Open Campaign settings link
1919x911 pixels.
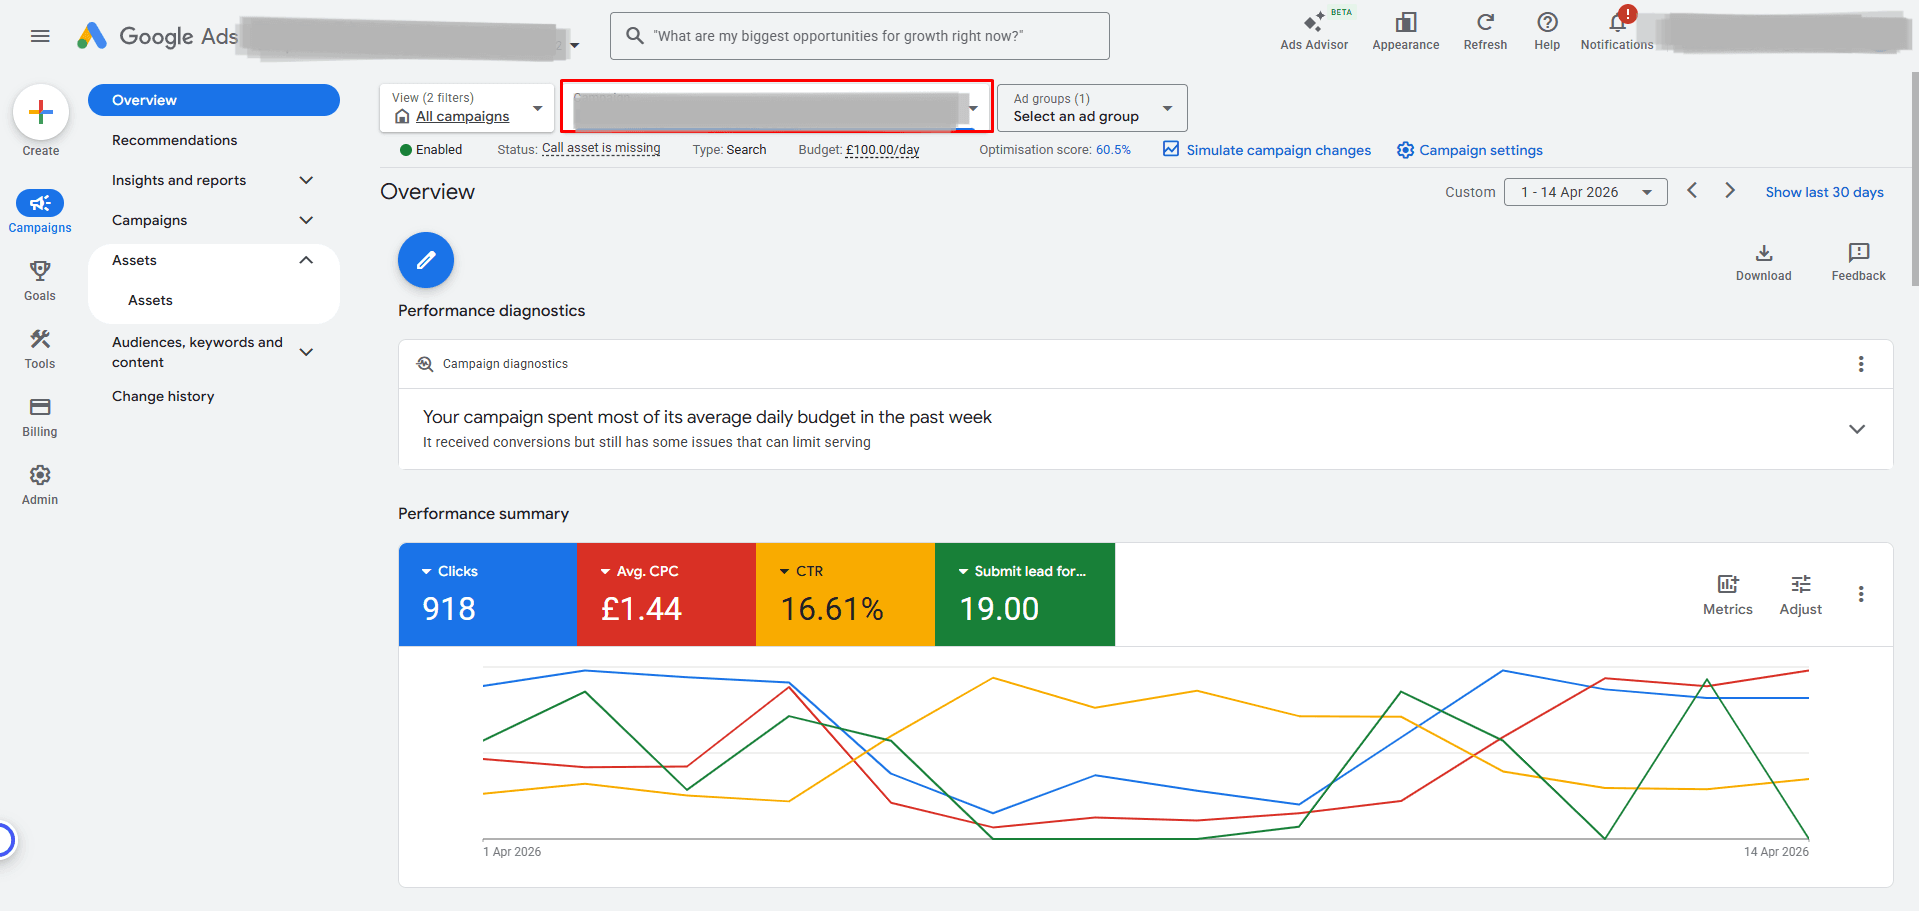(1470, 150)
